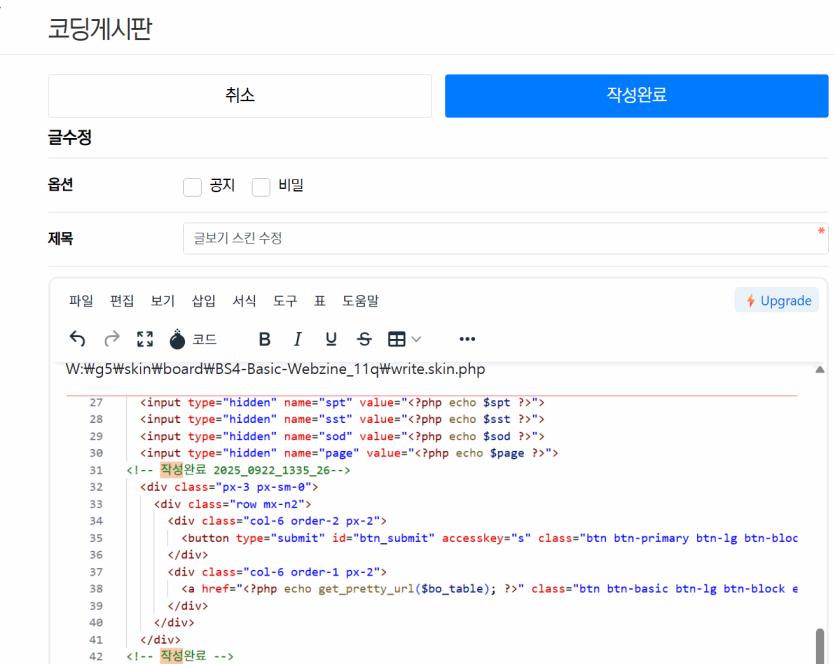Screen dimensions: 835x664
Task: Open the 보기 menu
Action: 163,301
